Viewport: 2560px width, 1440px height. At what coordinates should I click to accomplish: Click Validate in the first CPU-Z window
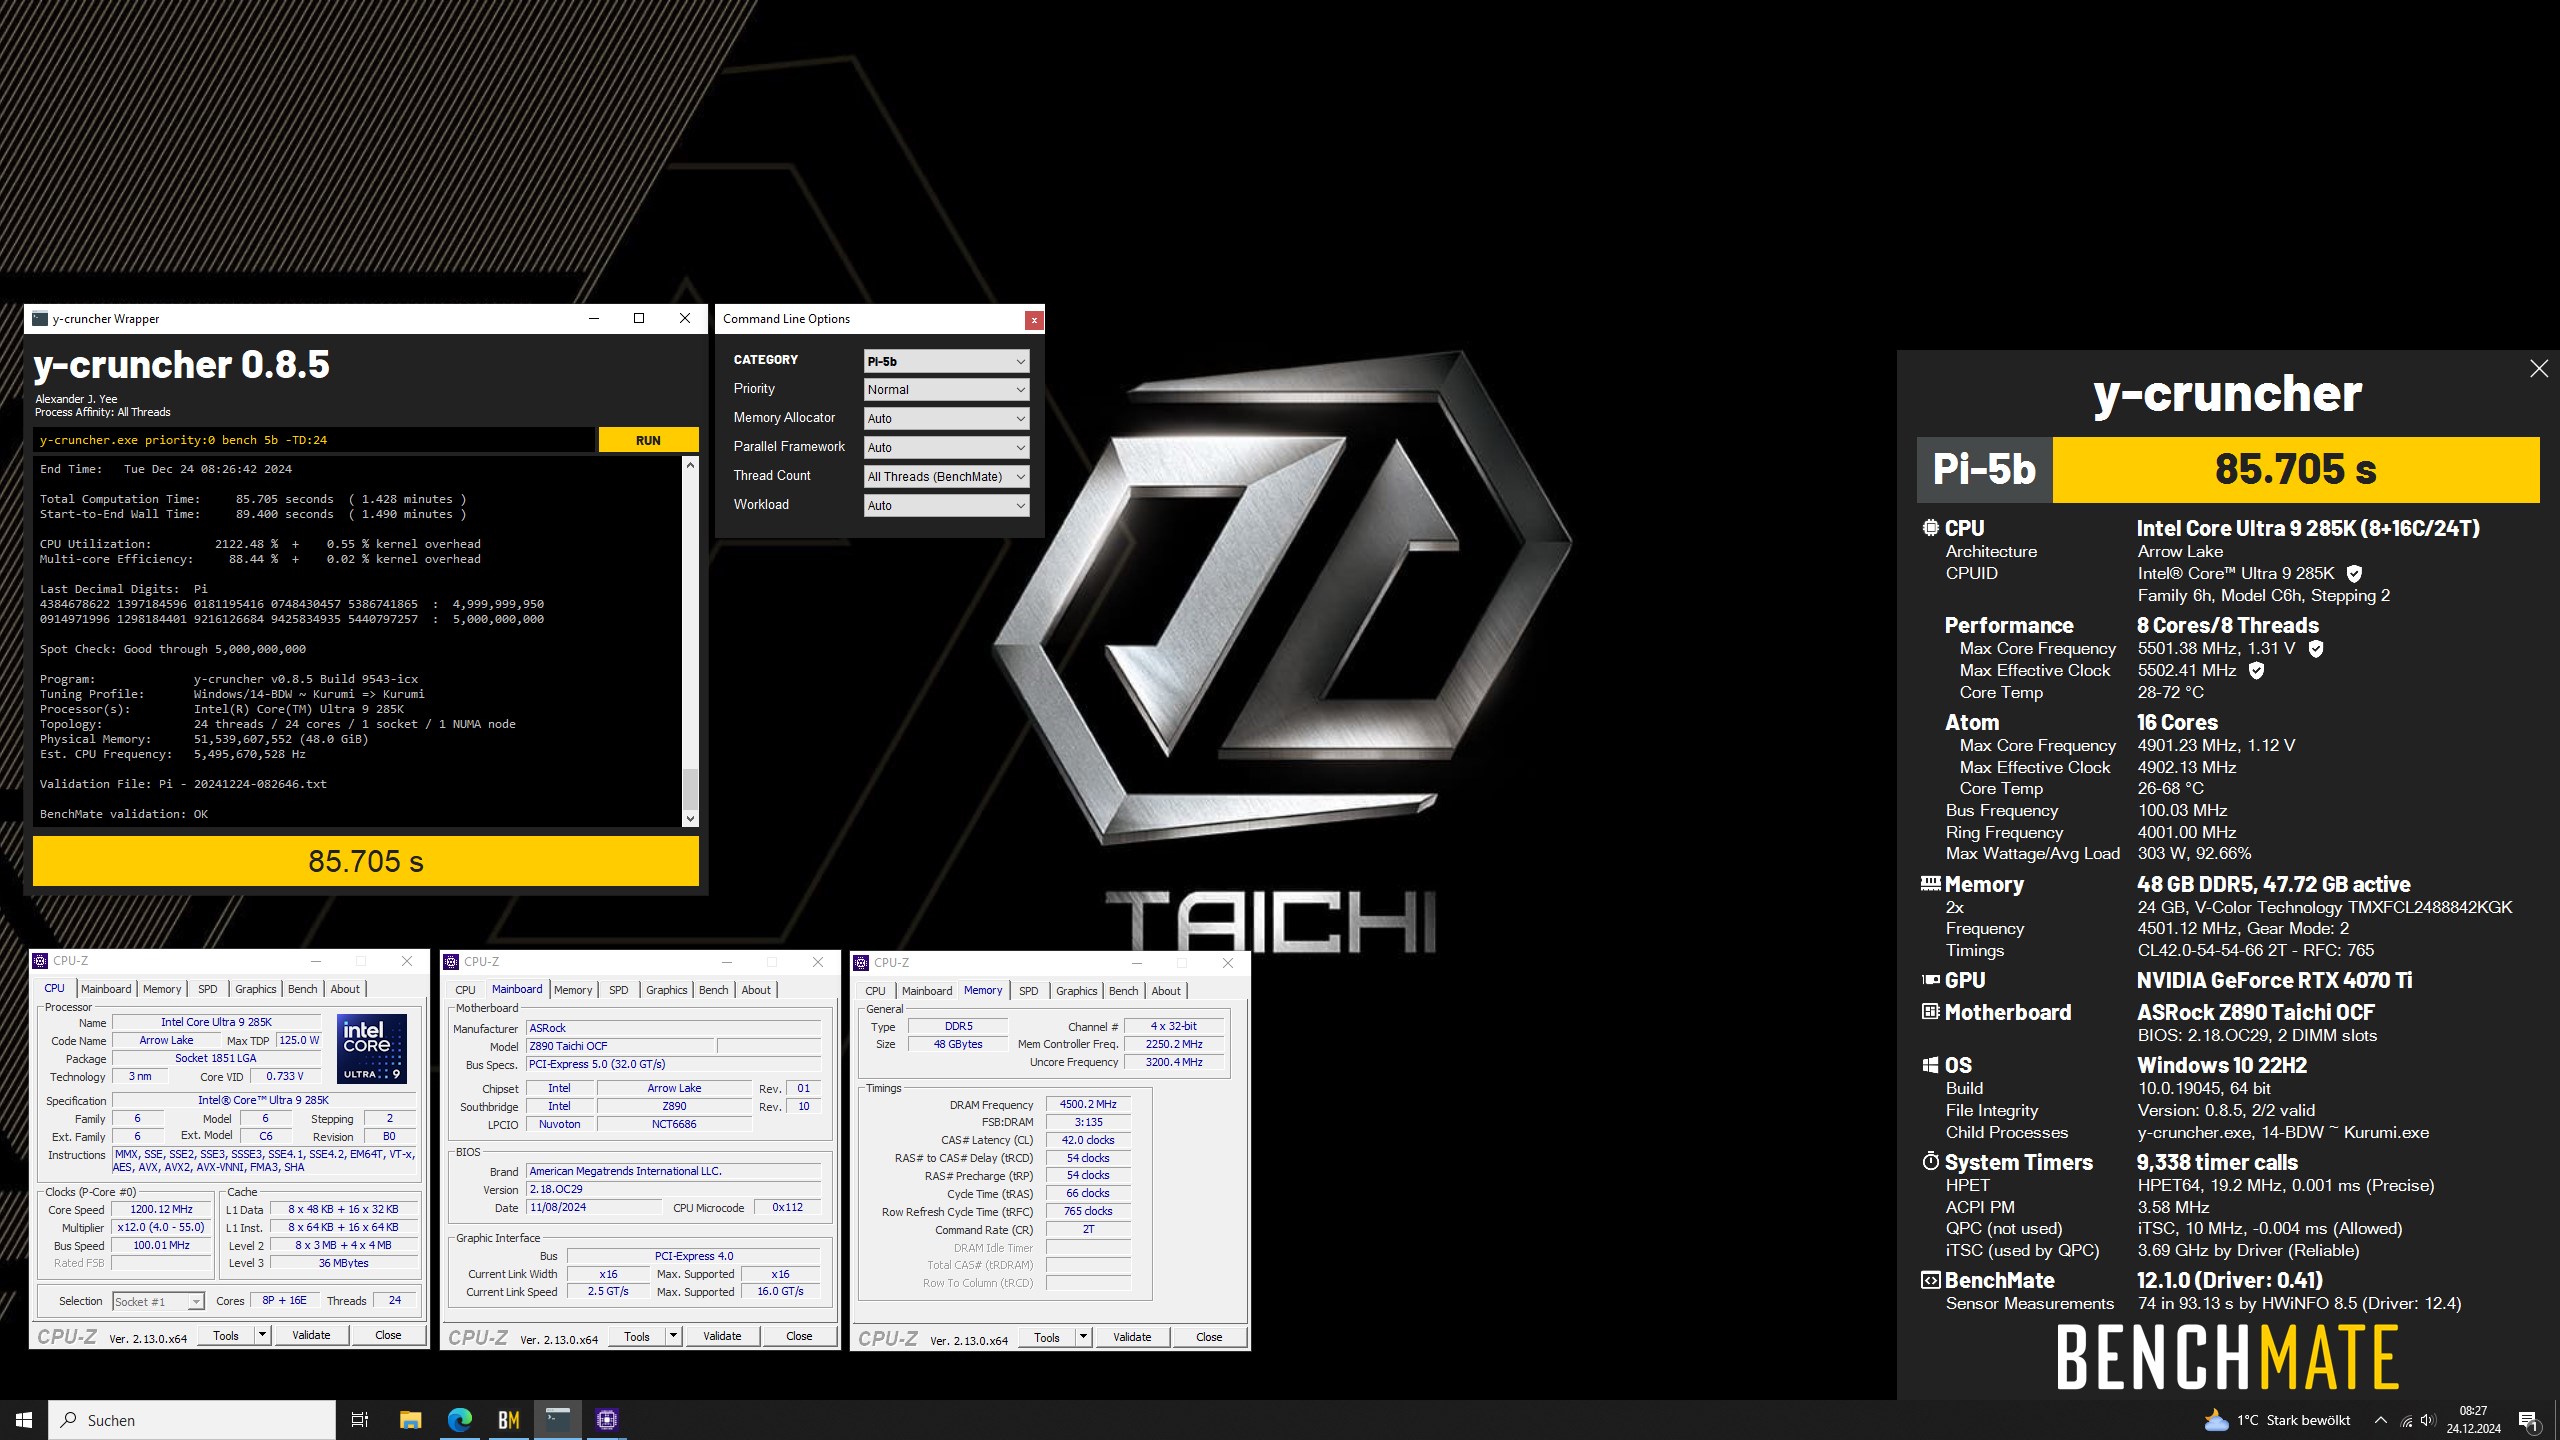coord(311,1335)
